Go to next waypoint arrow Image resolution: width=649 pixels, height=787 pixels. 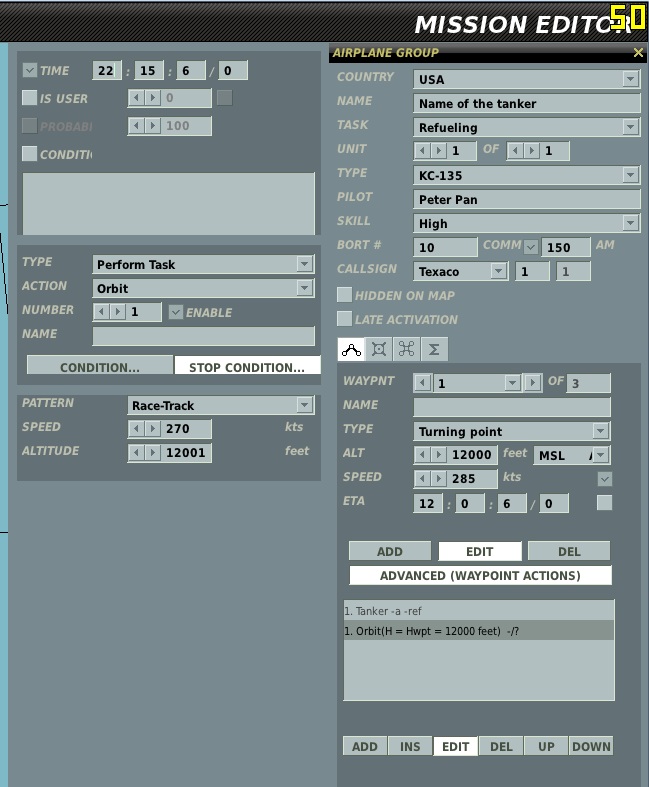(532, 383)
